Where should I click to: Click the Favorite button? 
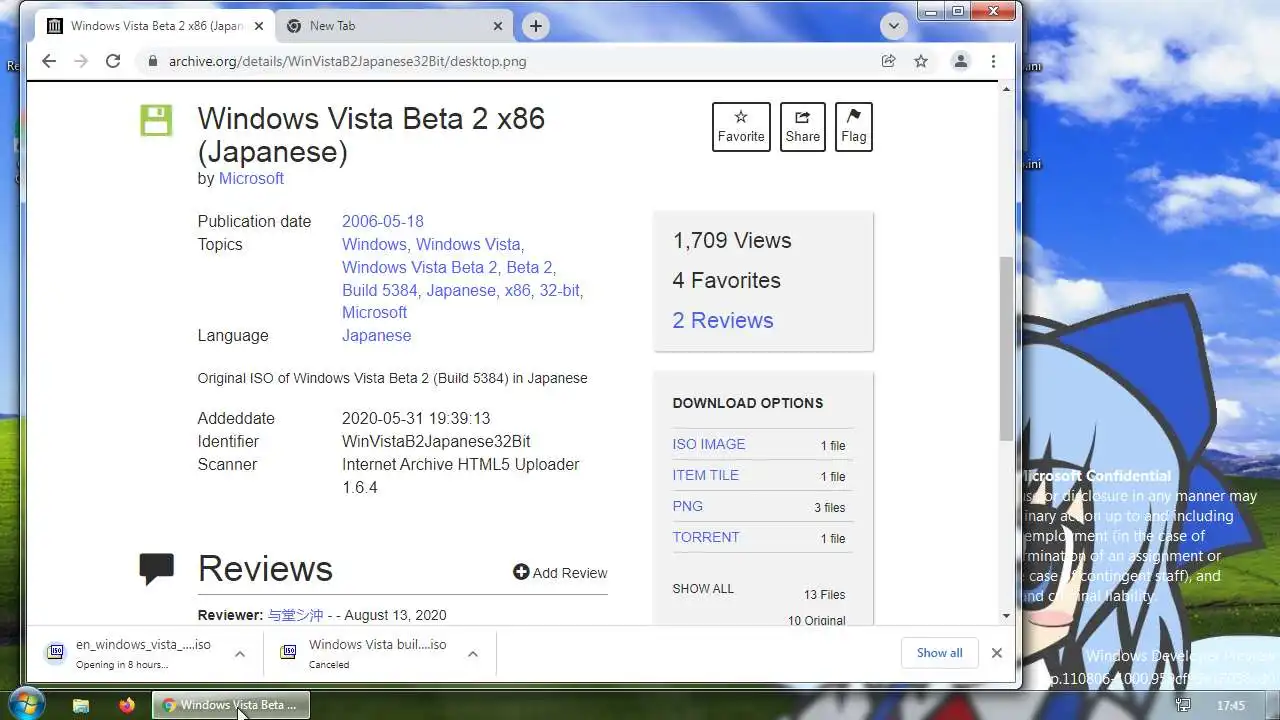[741, 127]
